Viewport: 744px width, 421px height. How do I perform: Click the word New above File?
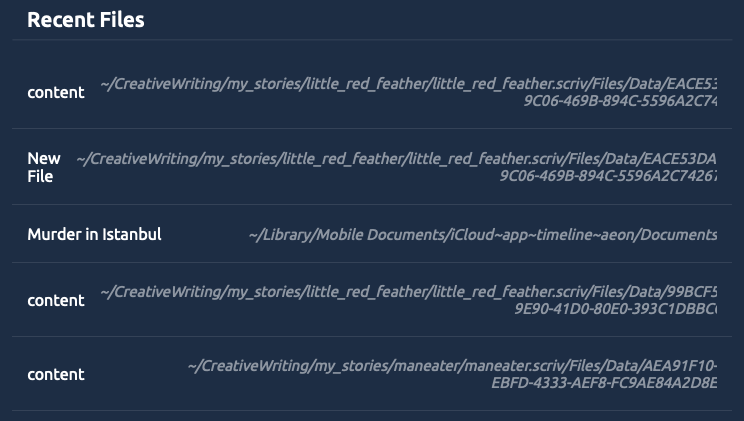44,158
